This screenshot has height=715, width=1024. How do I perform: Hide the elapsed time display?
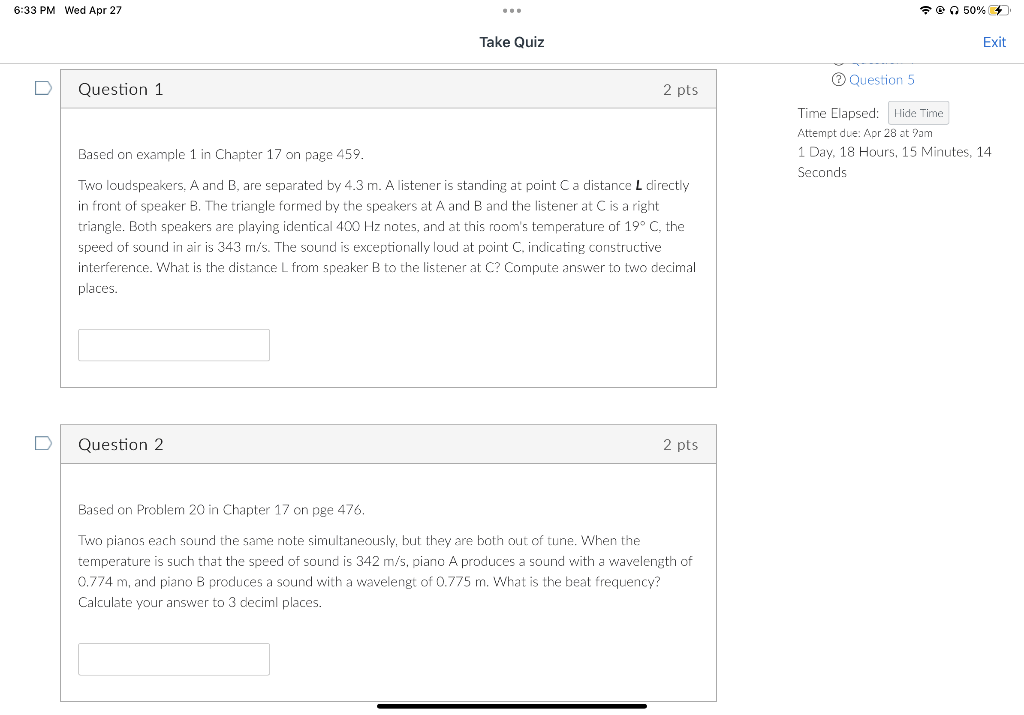pyautogui.click(x=918, y=113)
